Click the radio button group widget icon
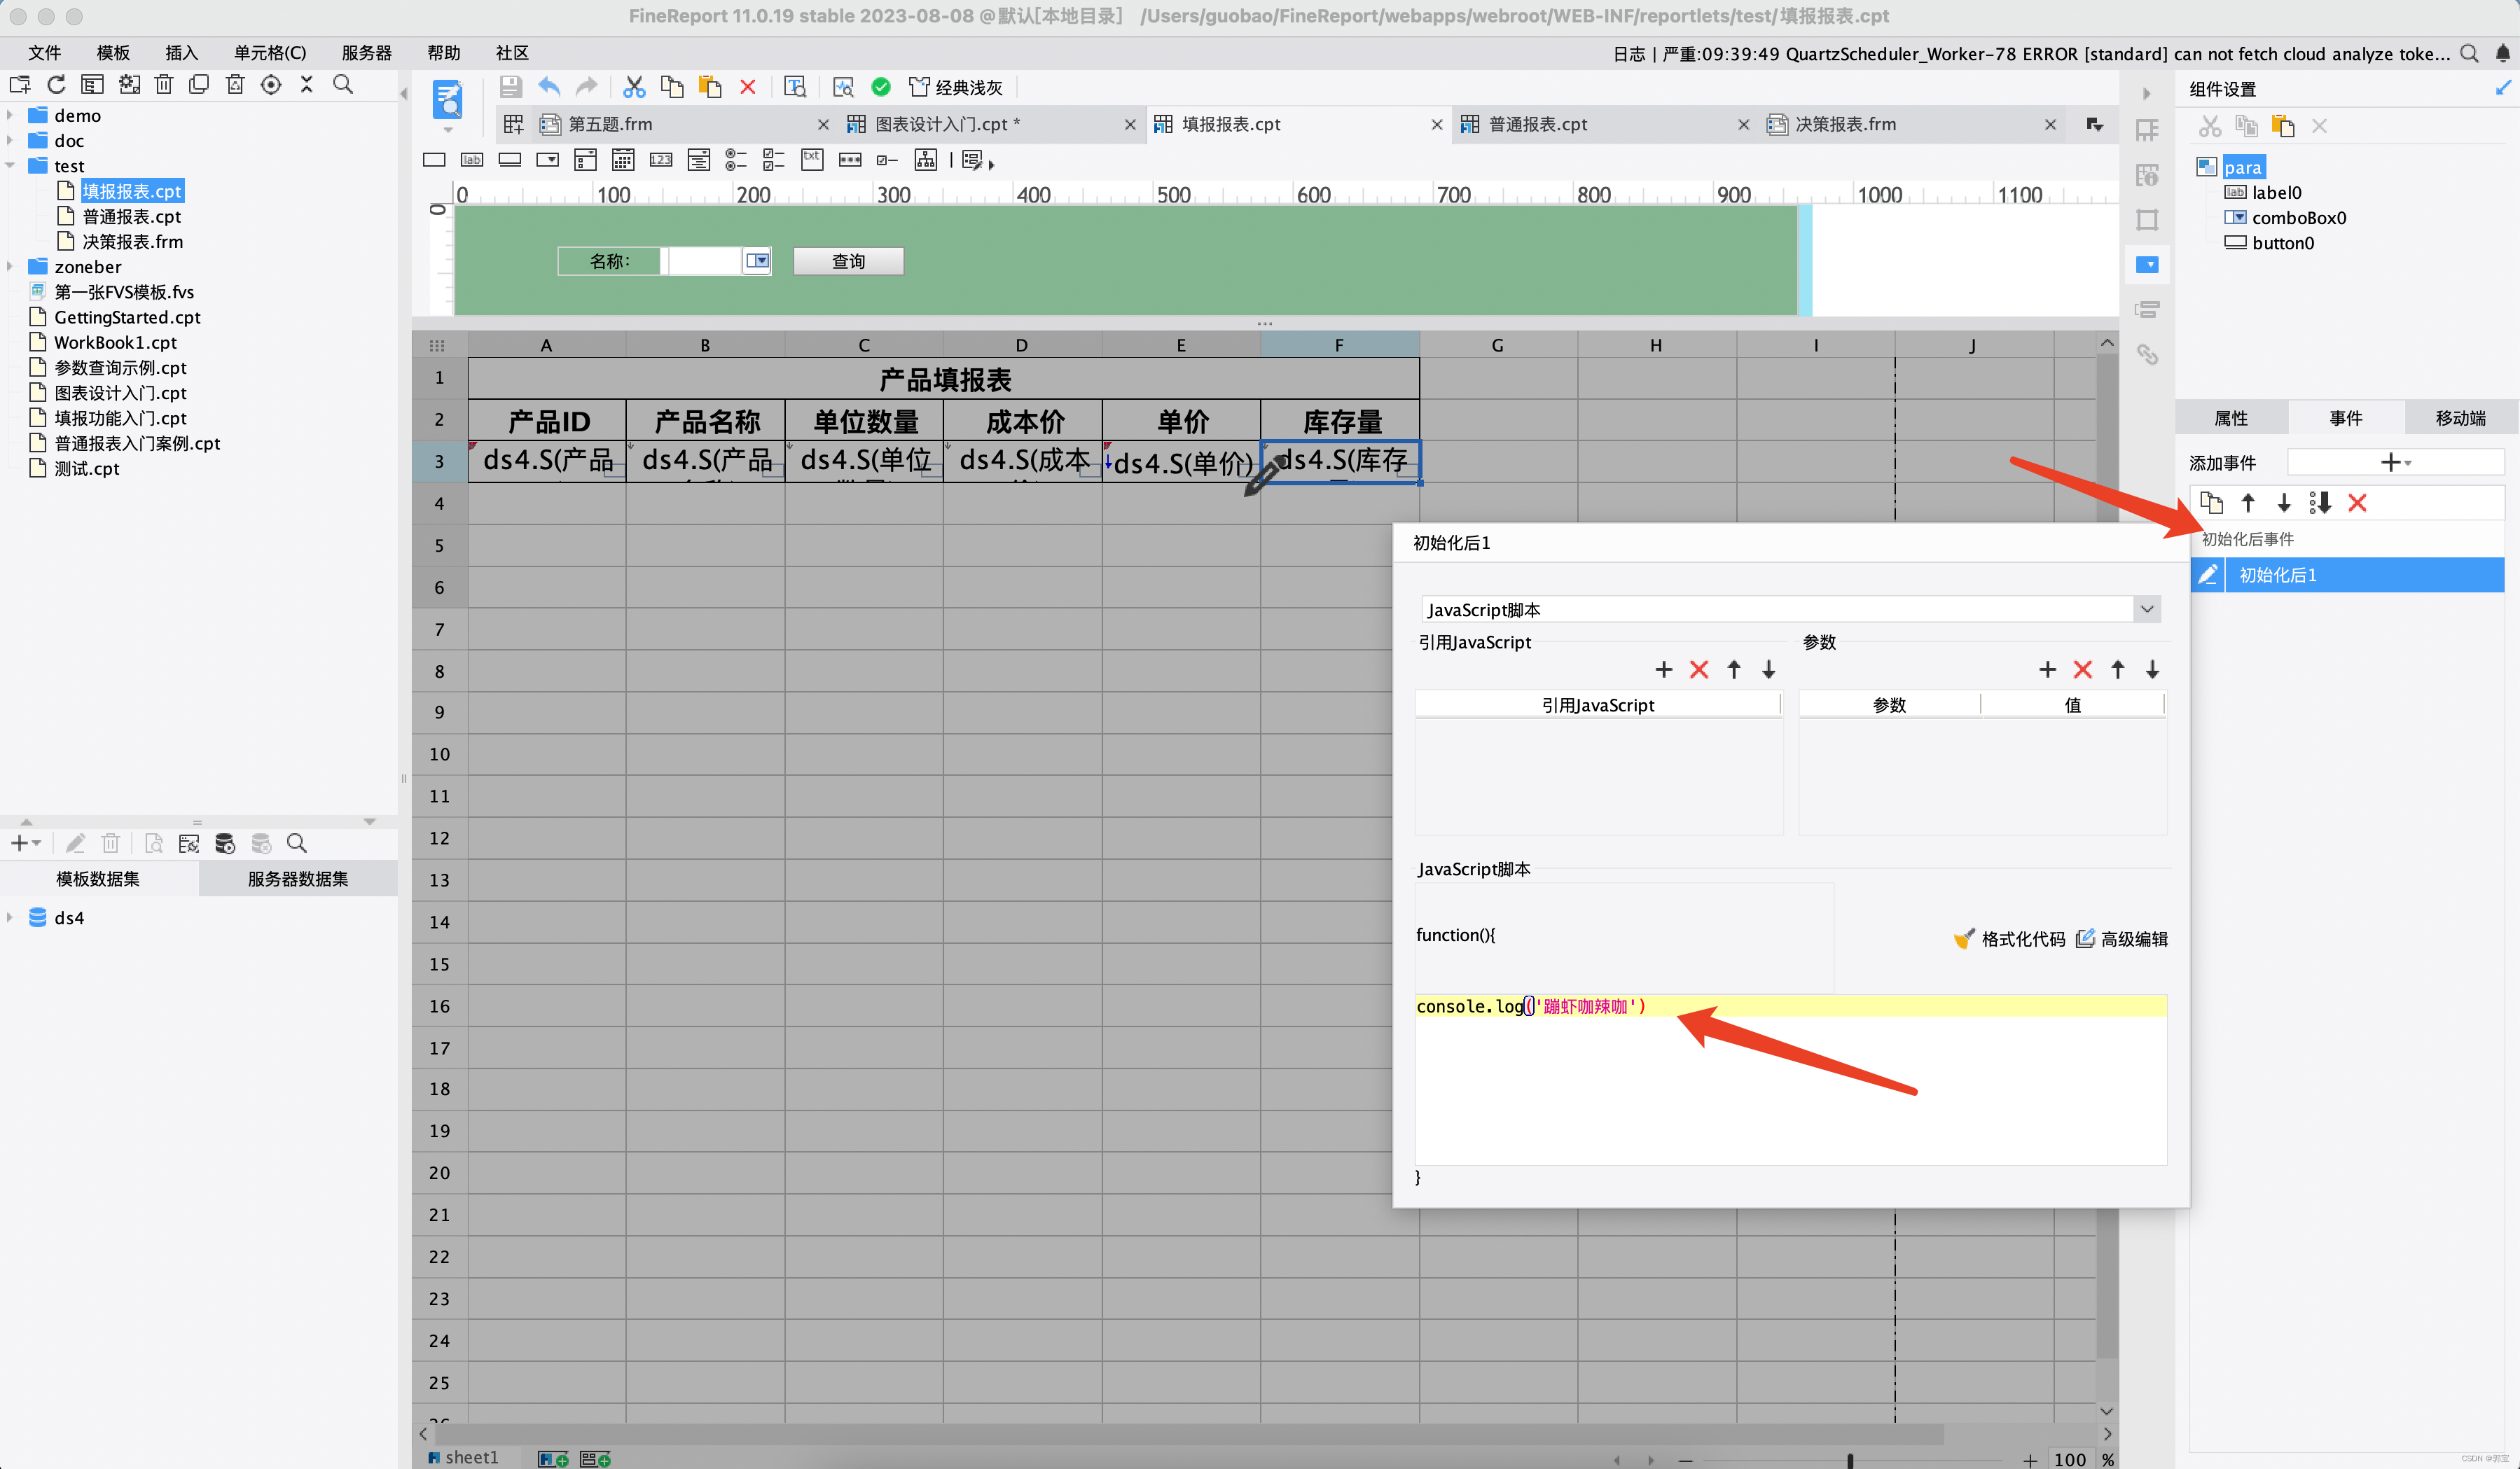Image resolution: width=2520 pixels, height=1469 pixels. click(x=736, y=160)
